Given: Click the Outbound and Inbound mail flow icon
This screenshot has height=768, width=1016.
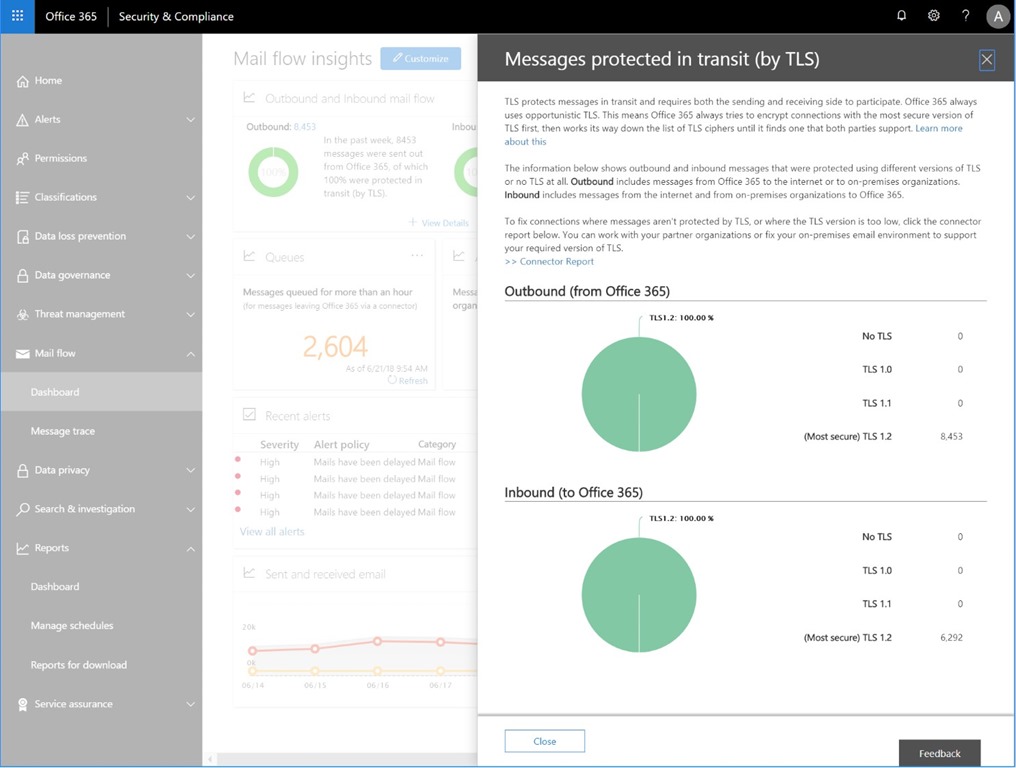Looking at the screenshot, I should click(249, 97).
